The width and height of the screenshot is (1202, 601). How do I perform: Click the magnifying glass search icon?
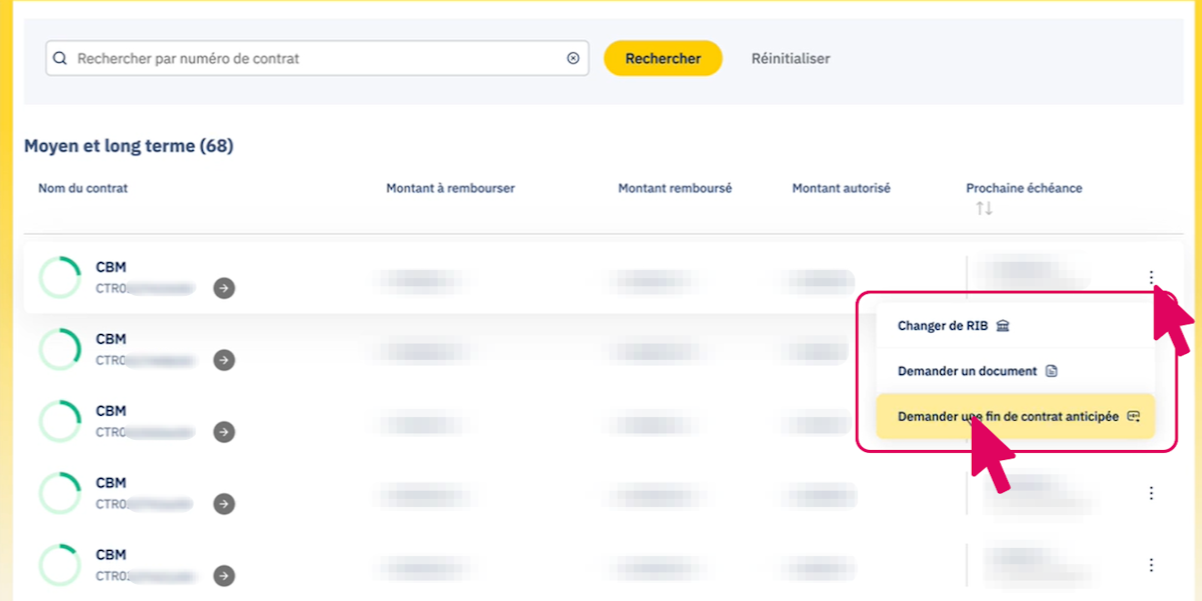point(61,59)
